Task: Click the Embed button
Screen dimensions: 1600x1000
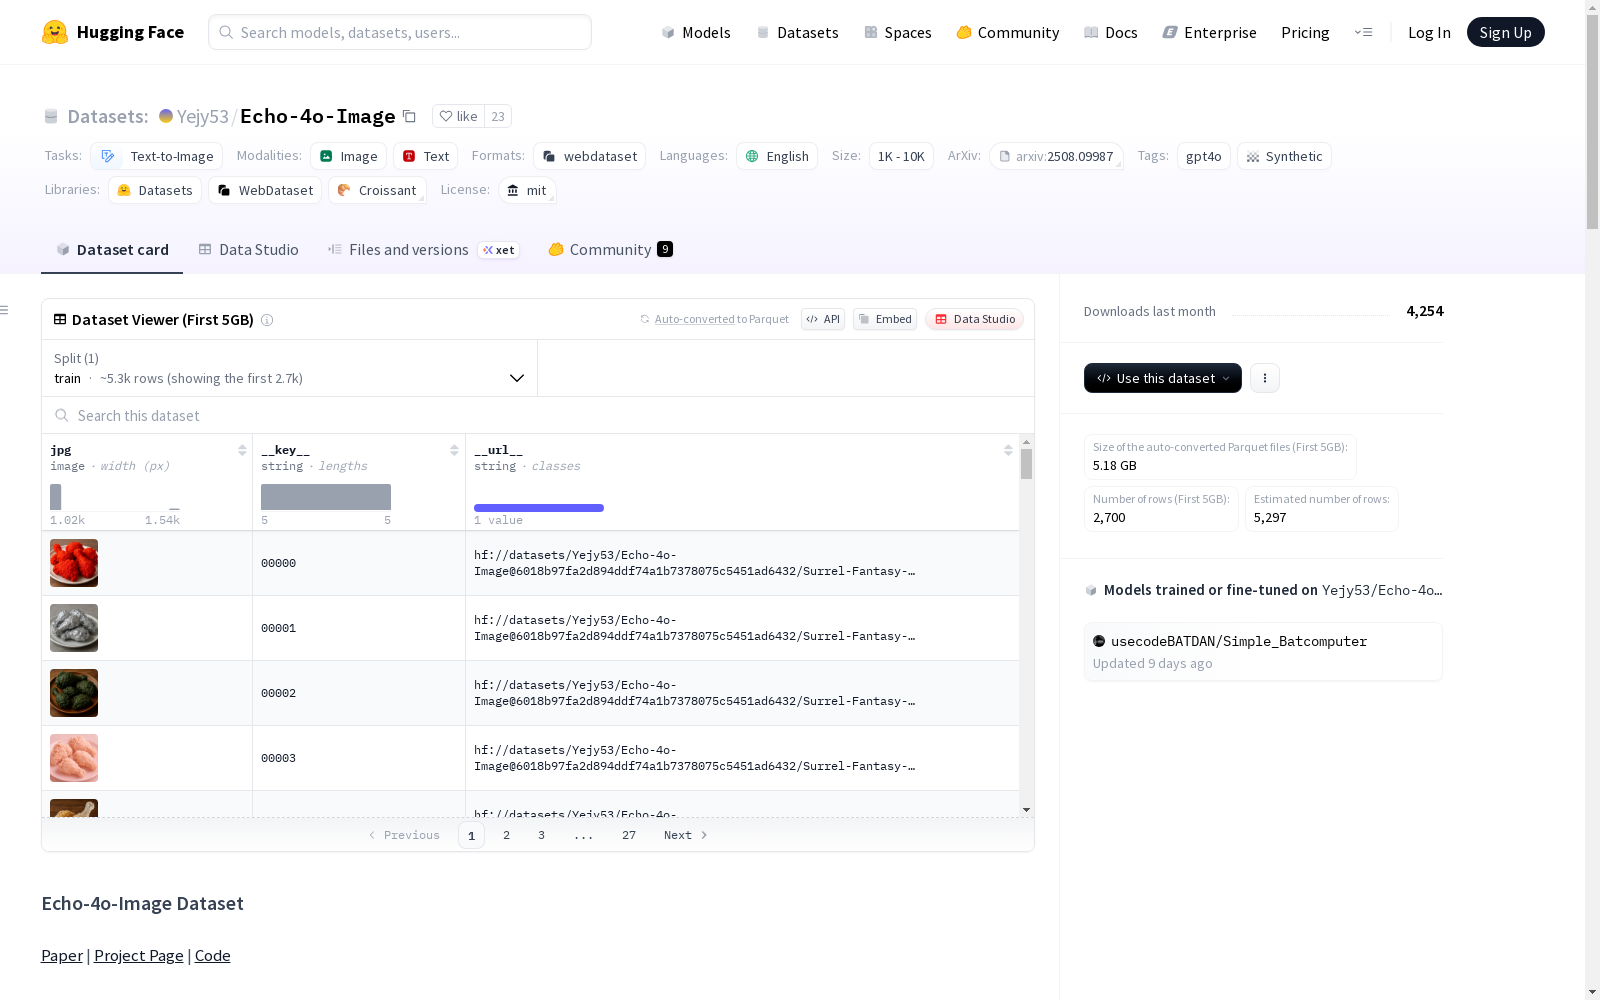Action: 885,319
